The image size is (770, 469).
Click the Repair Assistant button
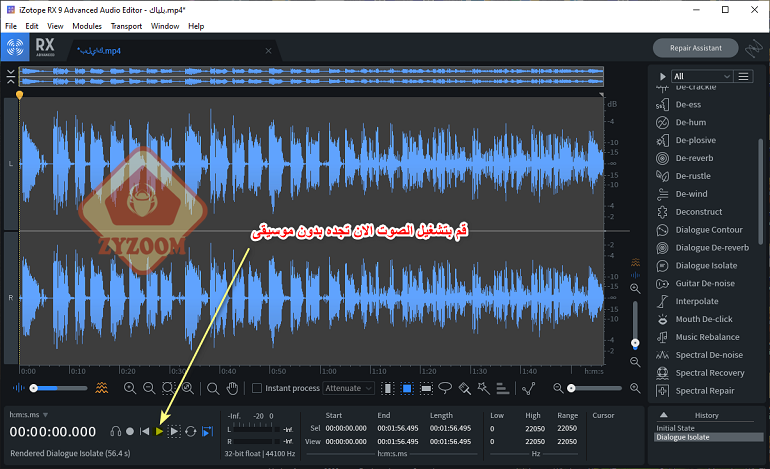point(695,48)
